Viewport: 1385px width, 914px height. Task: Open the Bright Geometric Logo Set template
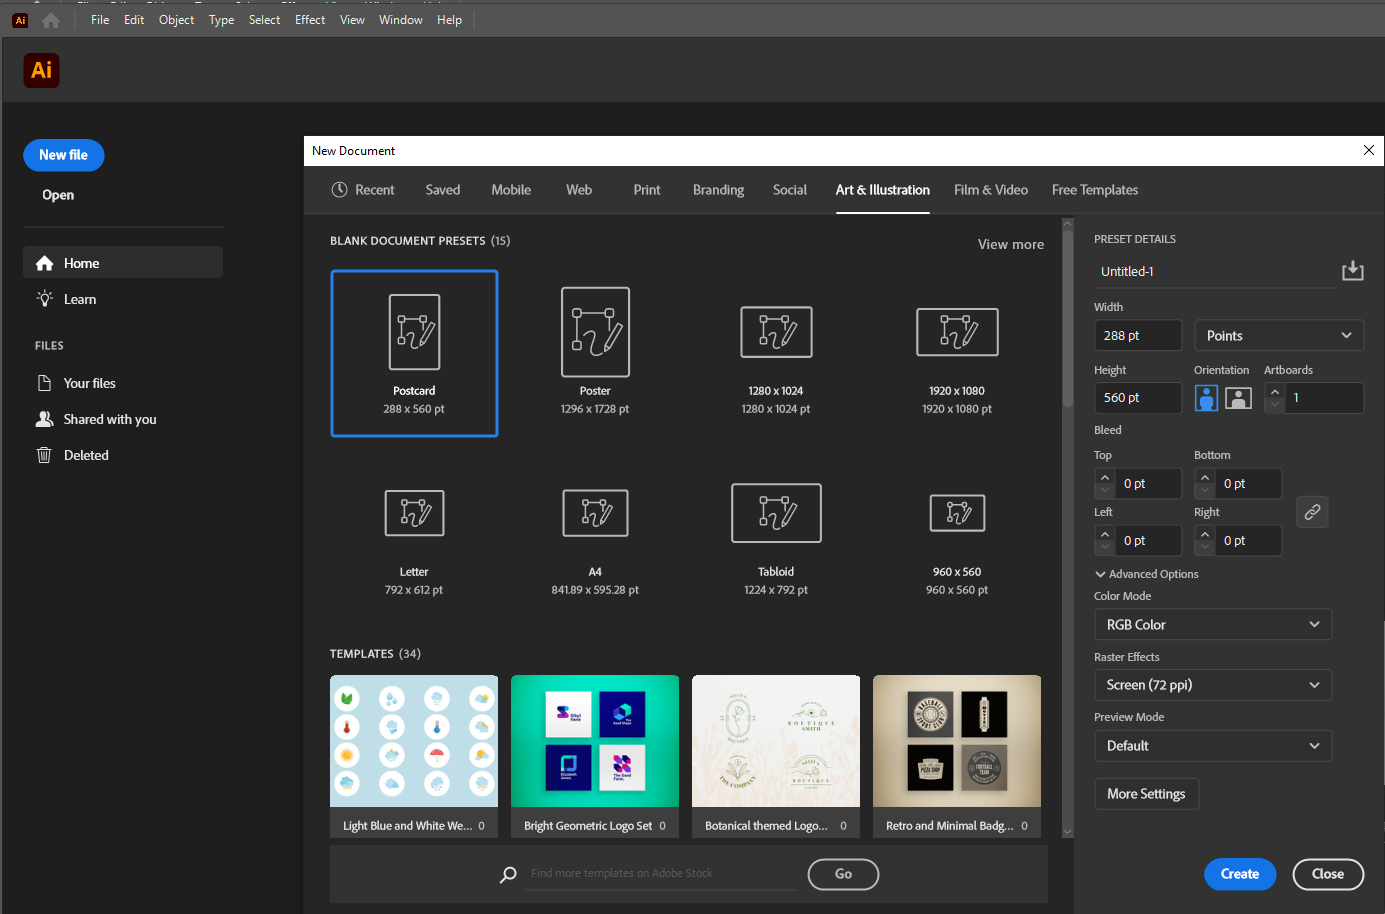click(x=595, y=756)
